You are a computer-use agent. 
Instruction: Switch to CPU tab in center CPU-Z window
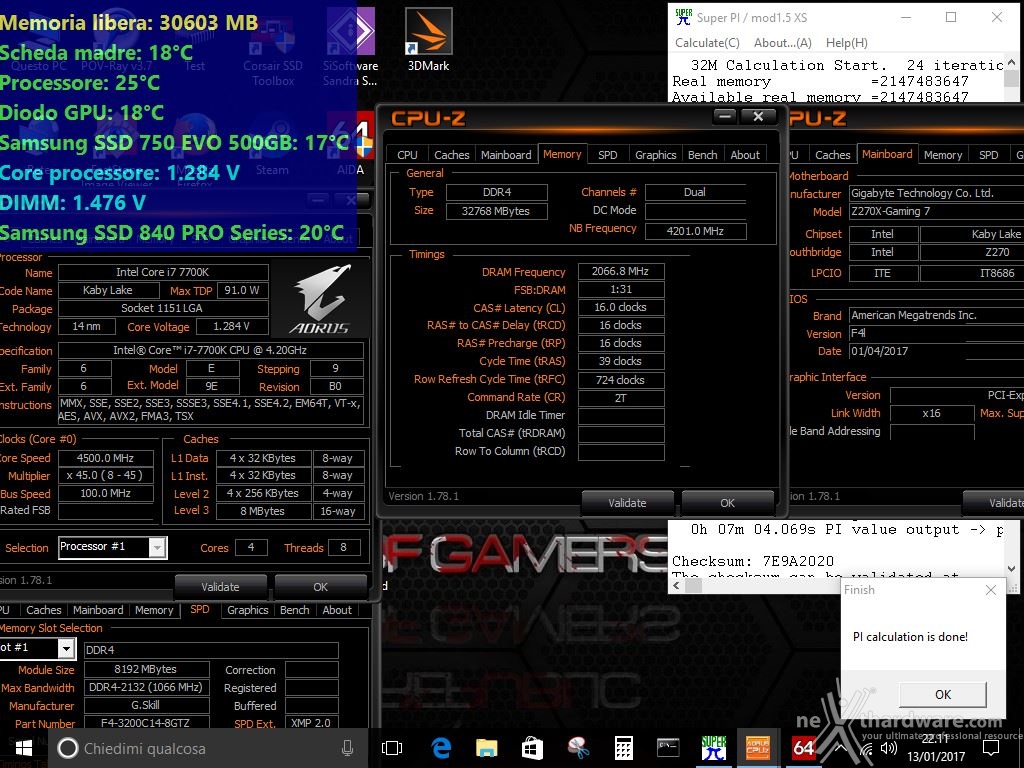(x=407, y=155)
